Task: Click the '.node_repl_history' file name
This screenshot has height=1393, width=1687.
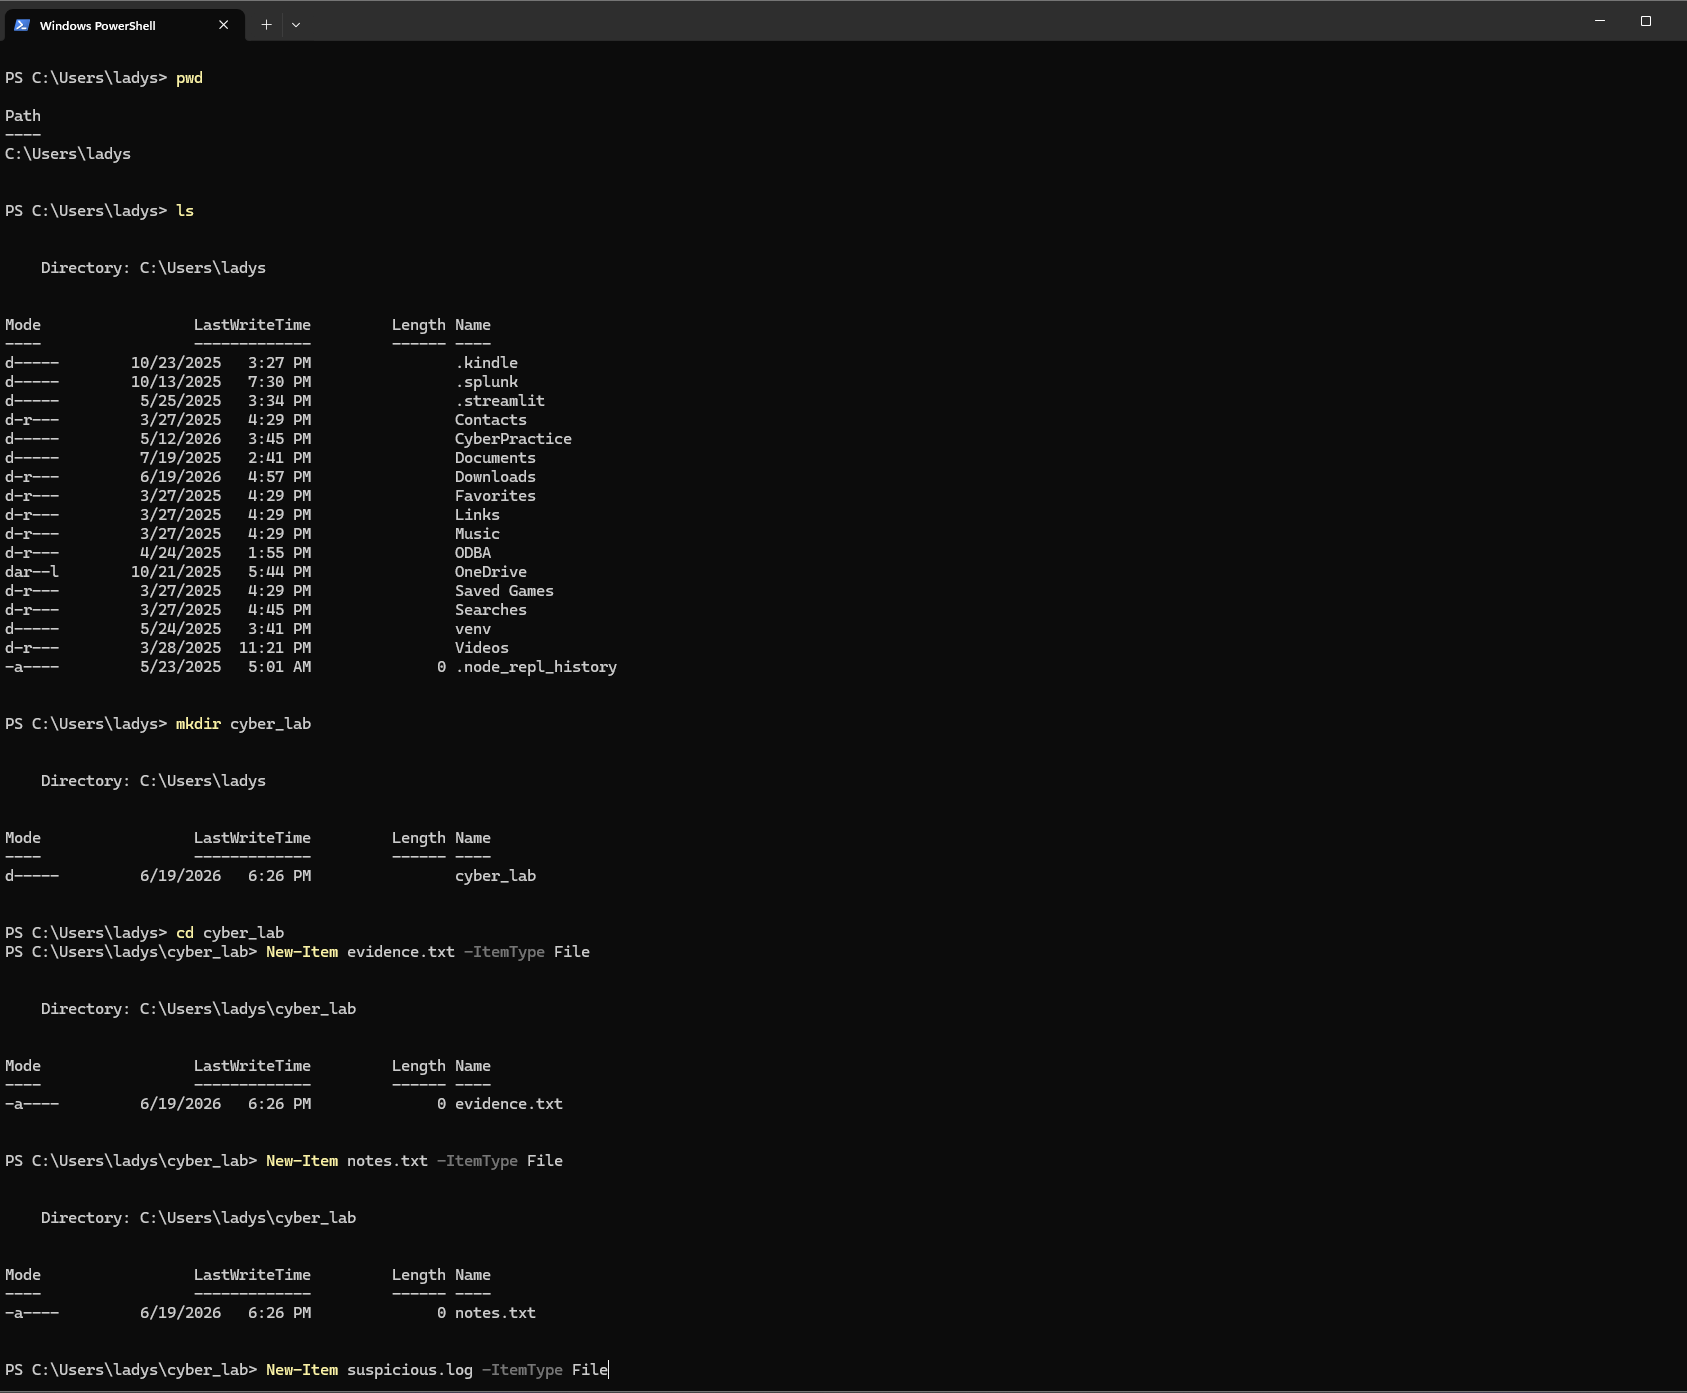Action: (x=536, y=667)
